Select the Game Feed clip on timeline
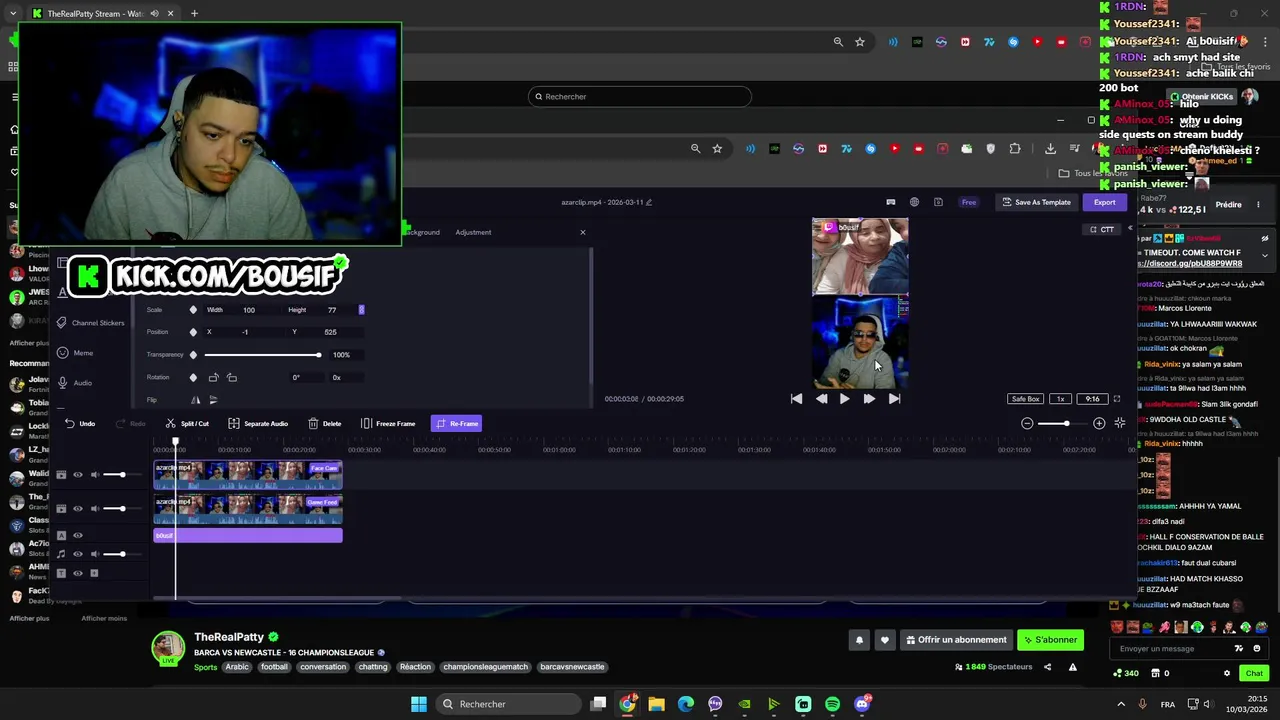This screenshot has height=720, width=1280. click(248, 509)
